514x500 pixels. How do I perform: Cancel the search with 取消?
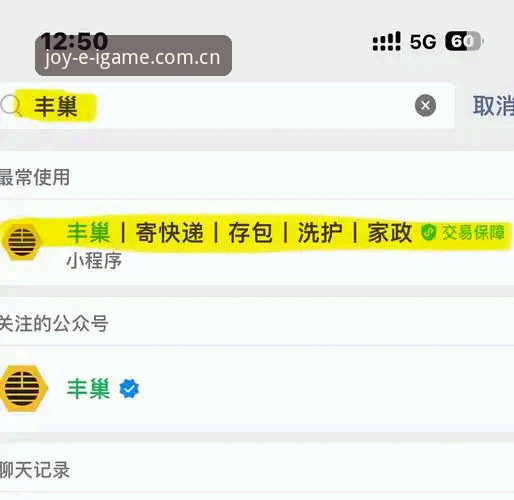tap(493, 106)
